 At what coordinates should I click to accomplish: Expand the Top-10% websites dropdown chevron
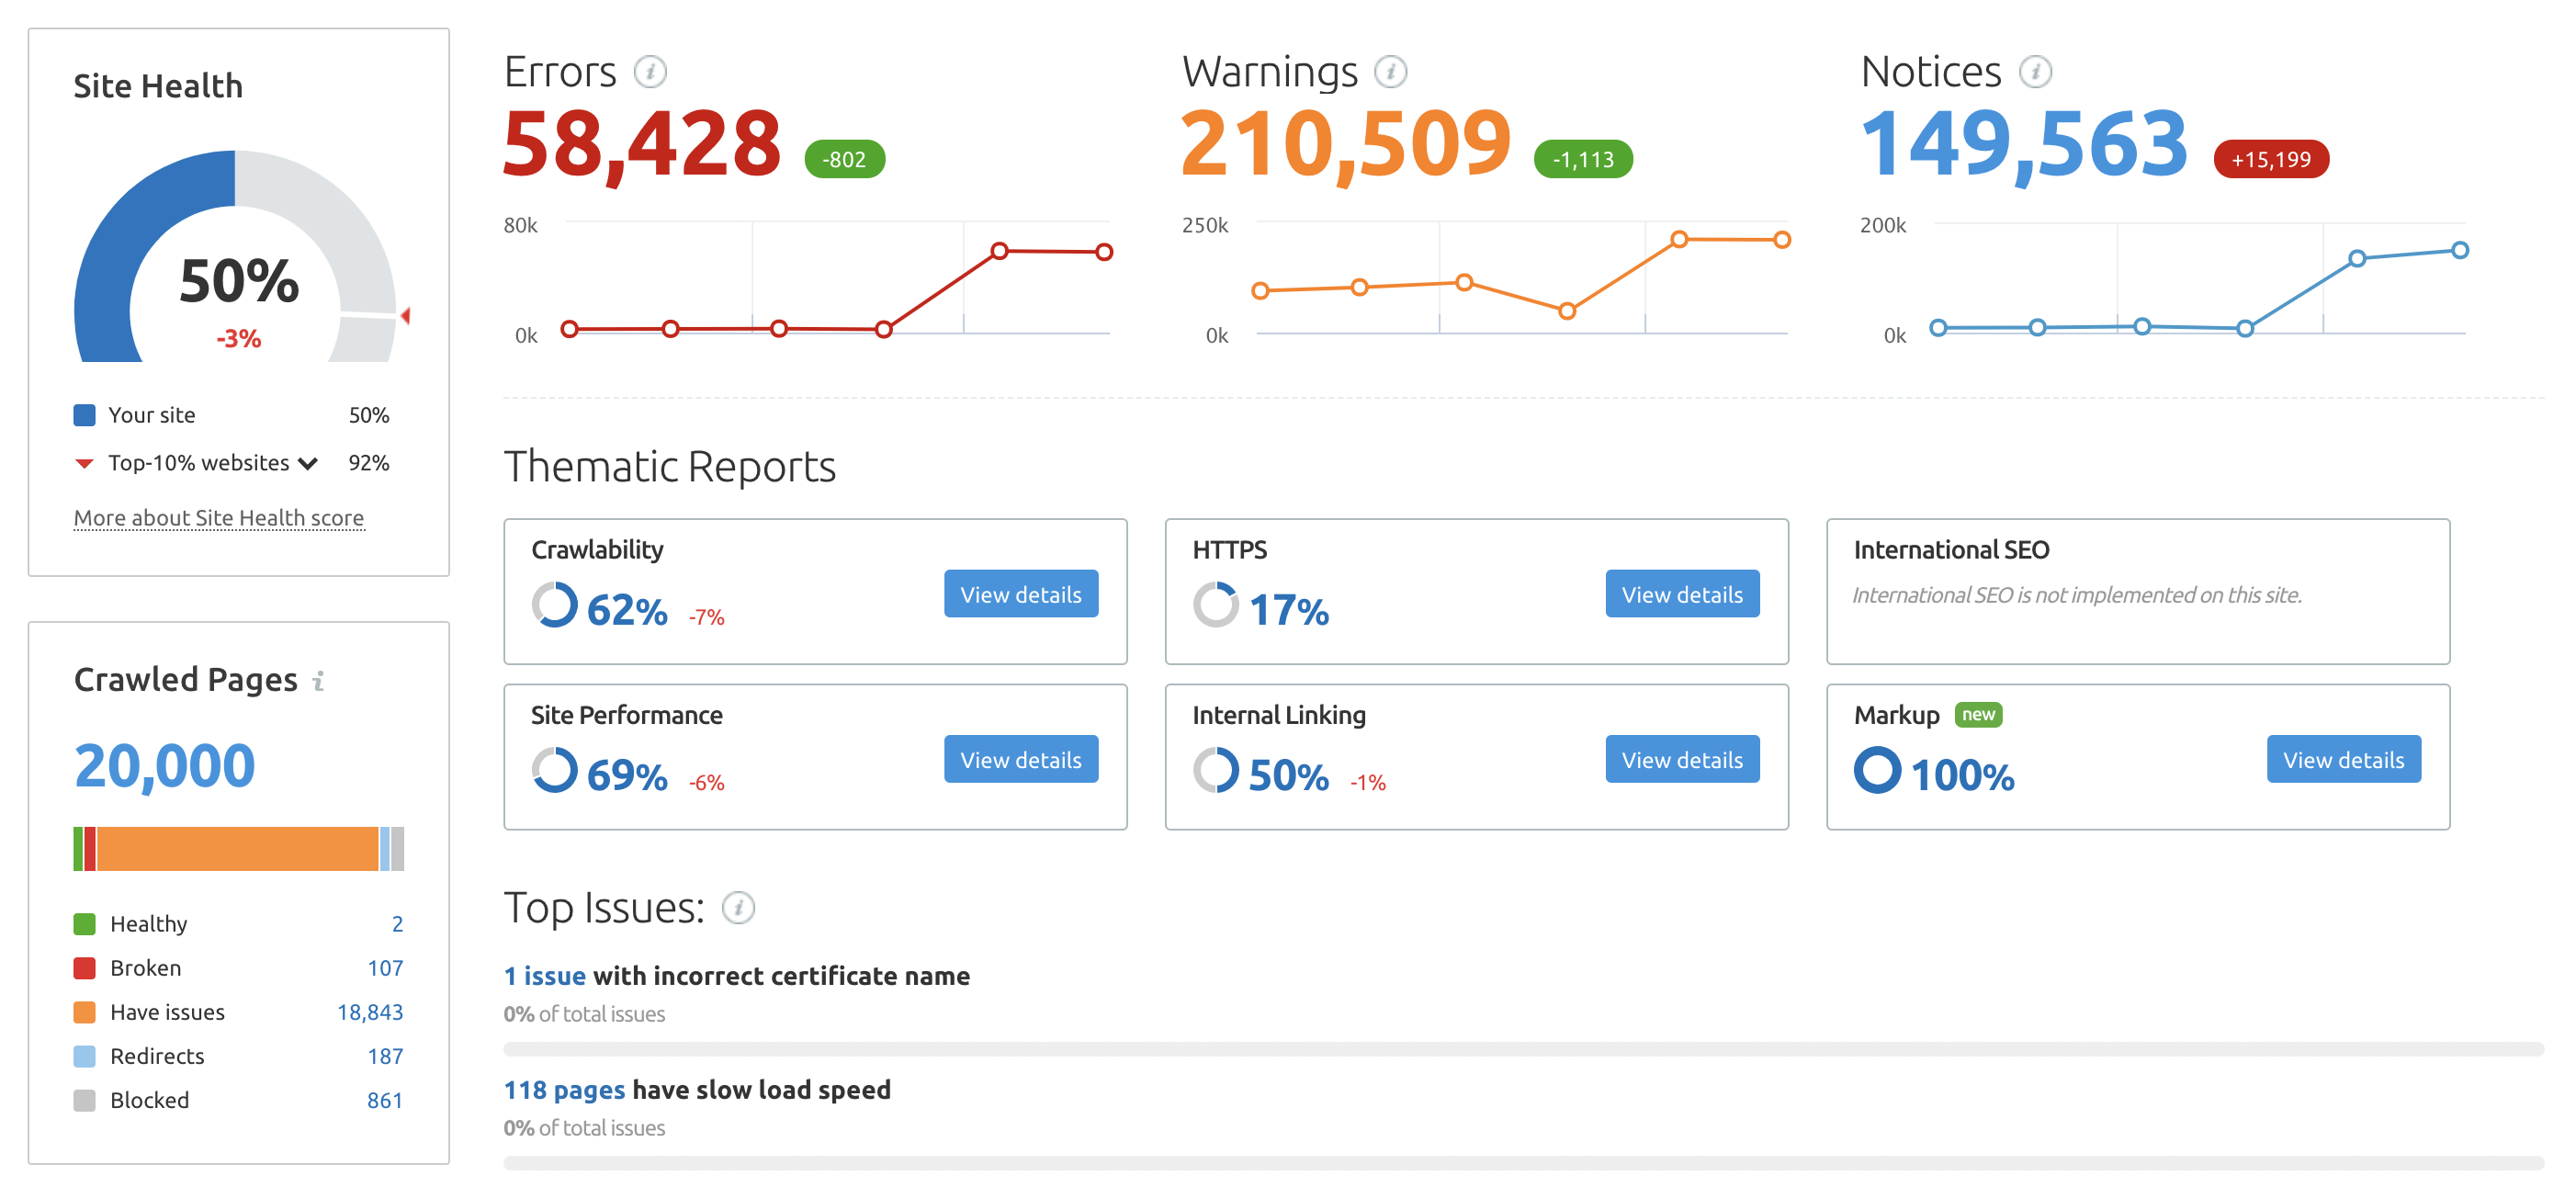point(308,463)
